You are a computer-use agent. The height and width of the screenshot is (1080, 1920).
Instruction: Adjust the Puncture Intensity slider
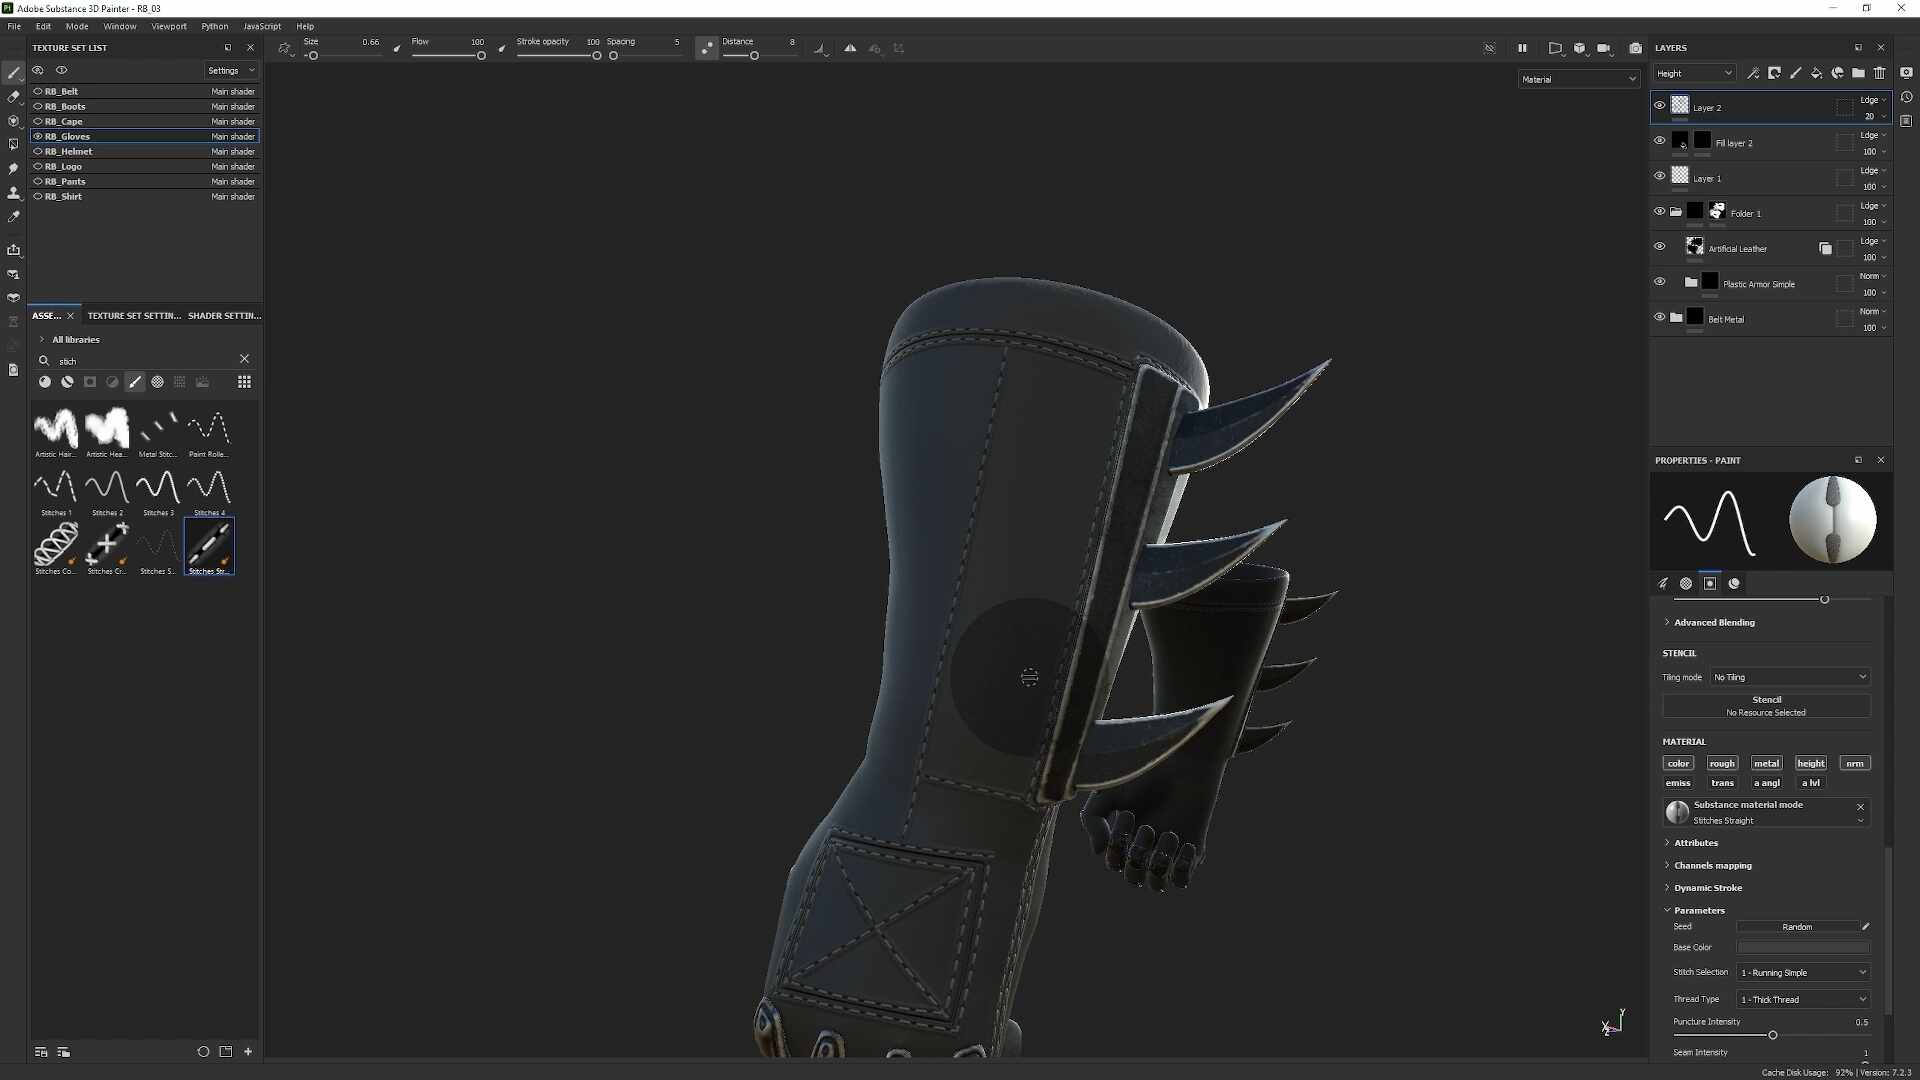[1771, 1035]
